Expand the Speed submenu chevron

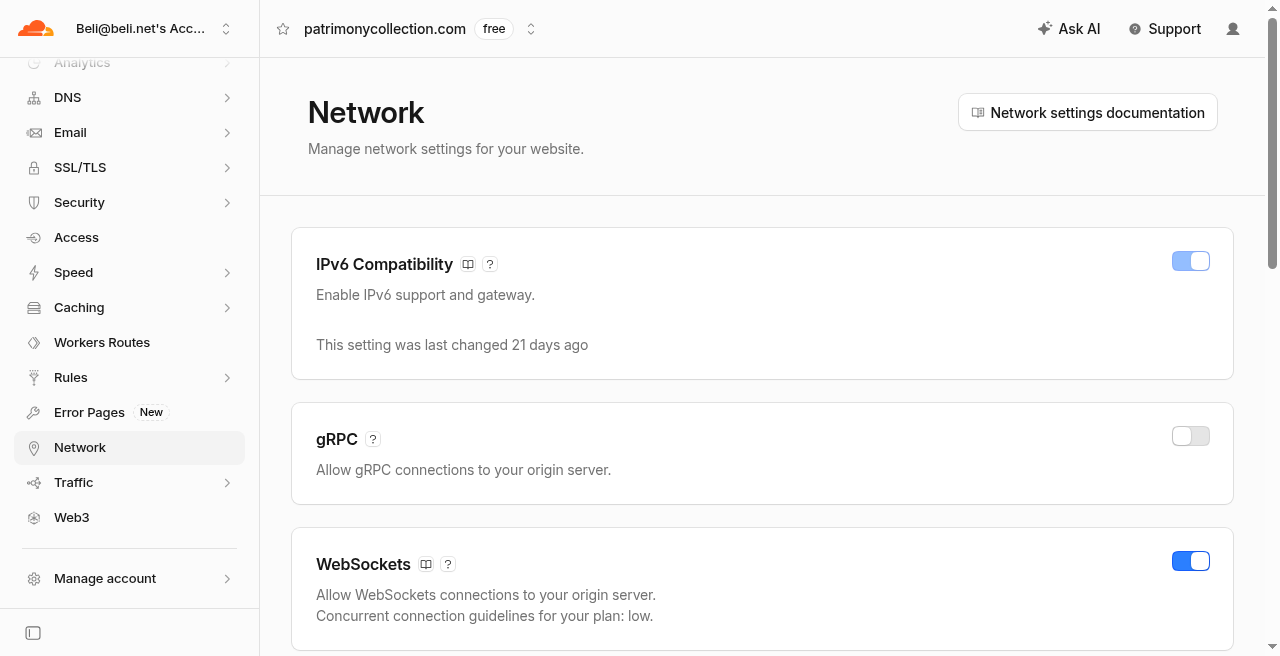228,273
